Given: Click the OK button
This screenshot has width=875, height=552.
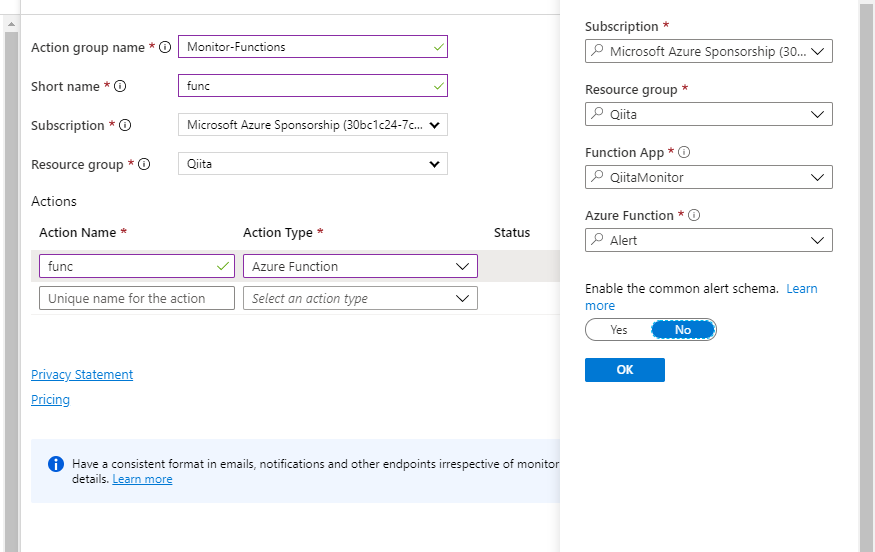Looking at the screenshot, I should [624, 370].
